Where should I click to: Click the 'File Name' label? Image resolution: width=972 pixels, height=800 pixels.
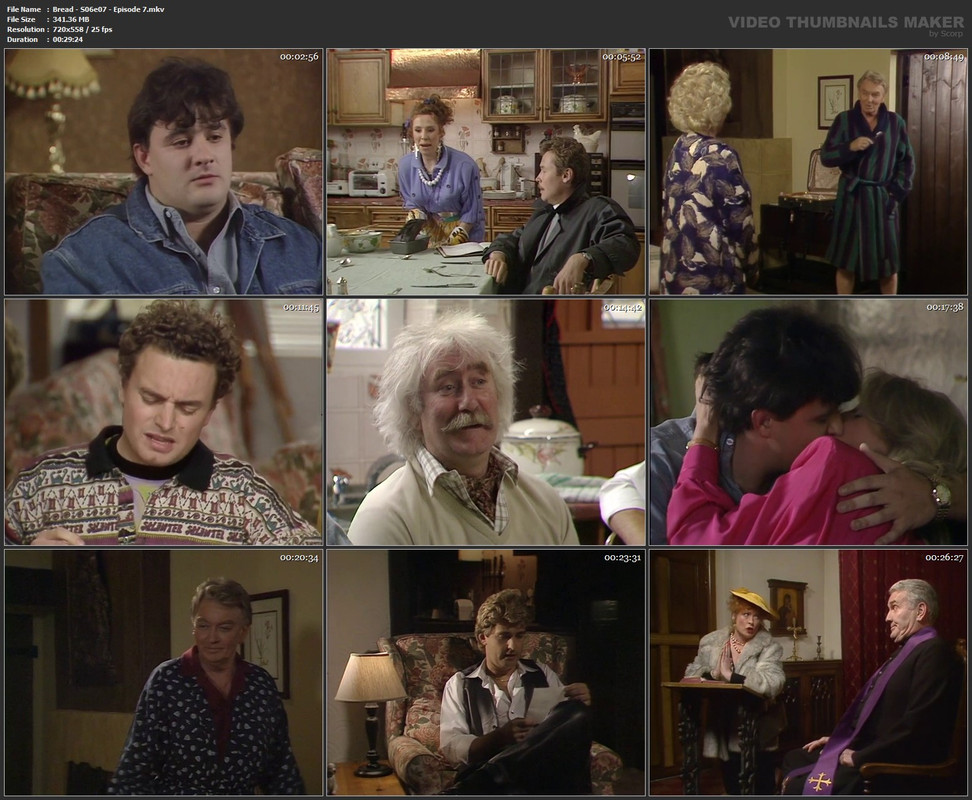click(x=24, y=9)
